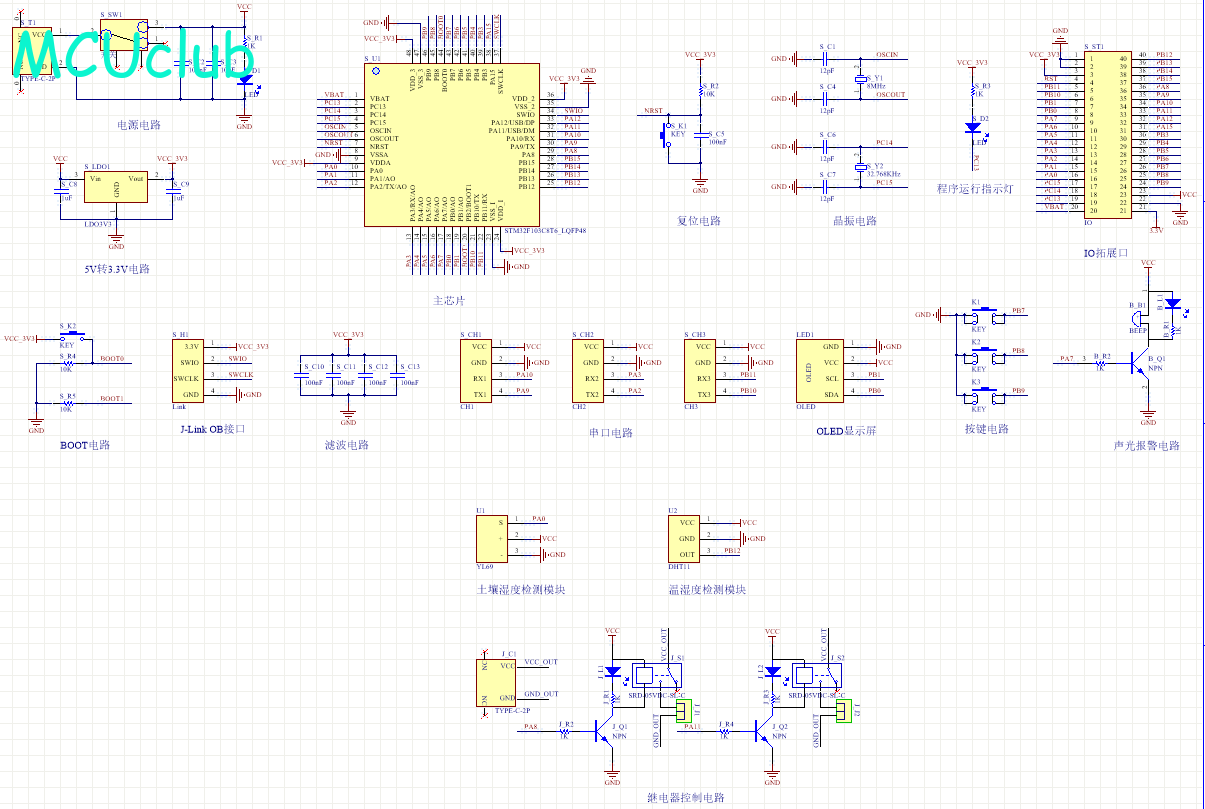Click the BOOT0 net label
1205x809 pixels.
[112, 358]
